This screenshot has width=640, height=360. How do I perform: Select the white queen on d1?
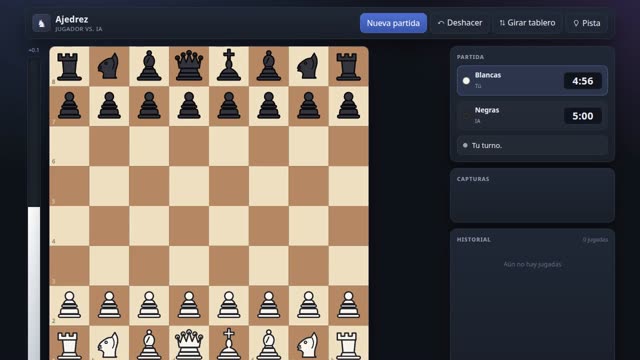[x=189, y=345]
